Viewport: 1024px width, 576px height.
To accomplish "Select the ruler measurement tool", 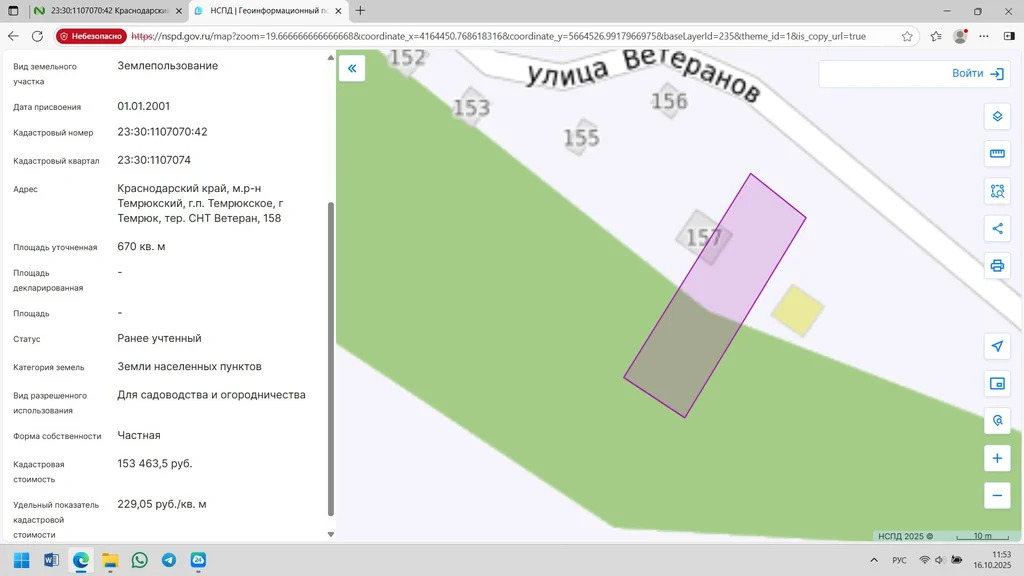I will pyautogui.click(x=996, y=154).
